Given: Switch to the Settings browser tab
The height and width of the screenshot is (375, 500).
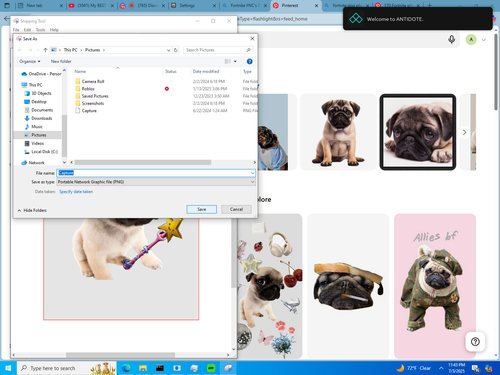Looking at the screenshot, I should click(x=193, y=6).
